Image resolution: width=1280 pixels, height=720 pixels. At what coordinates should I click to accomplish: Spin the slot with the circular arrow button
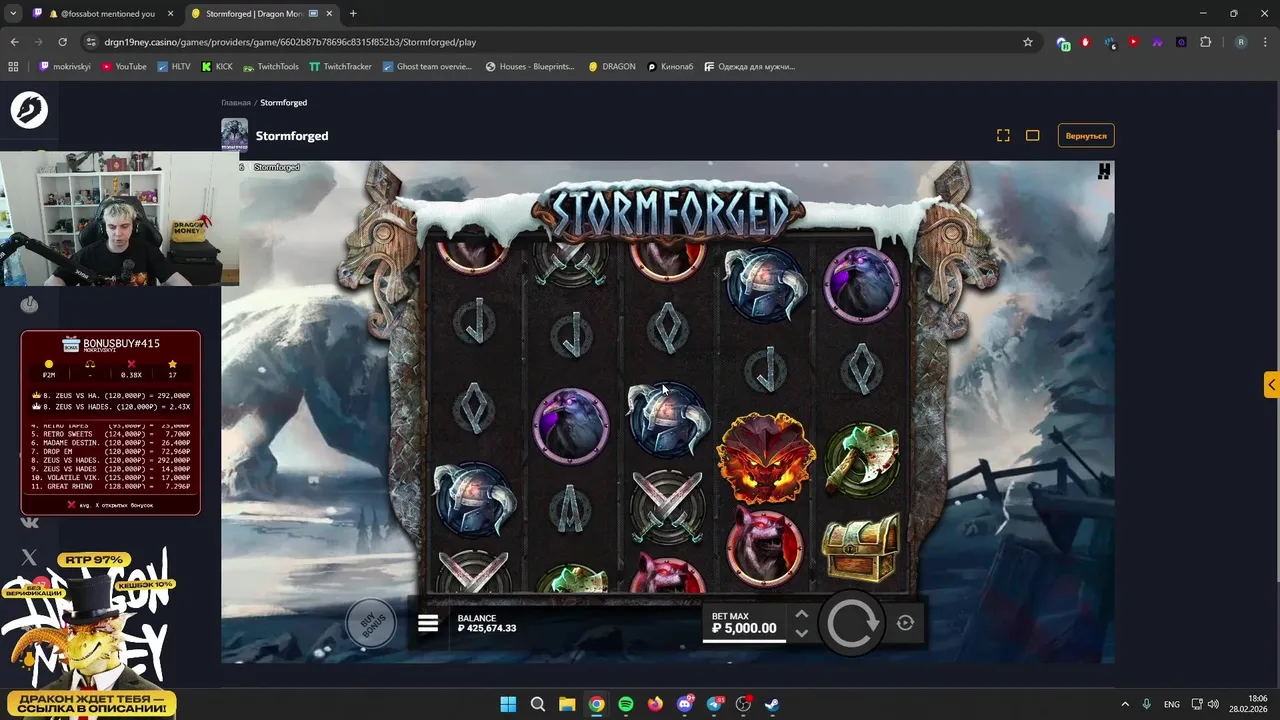[x=852, y=623]
